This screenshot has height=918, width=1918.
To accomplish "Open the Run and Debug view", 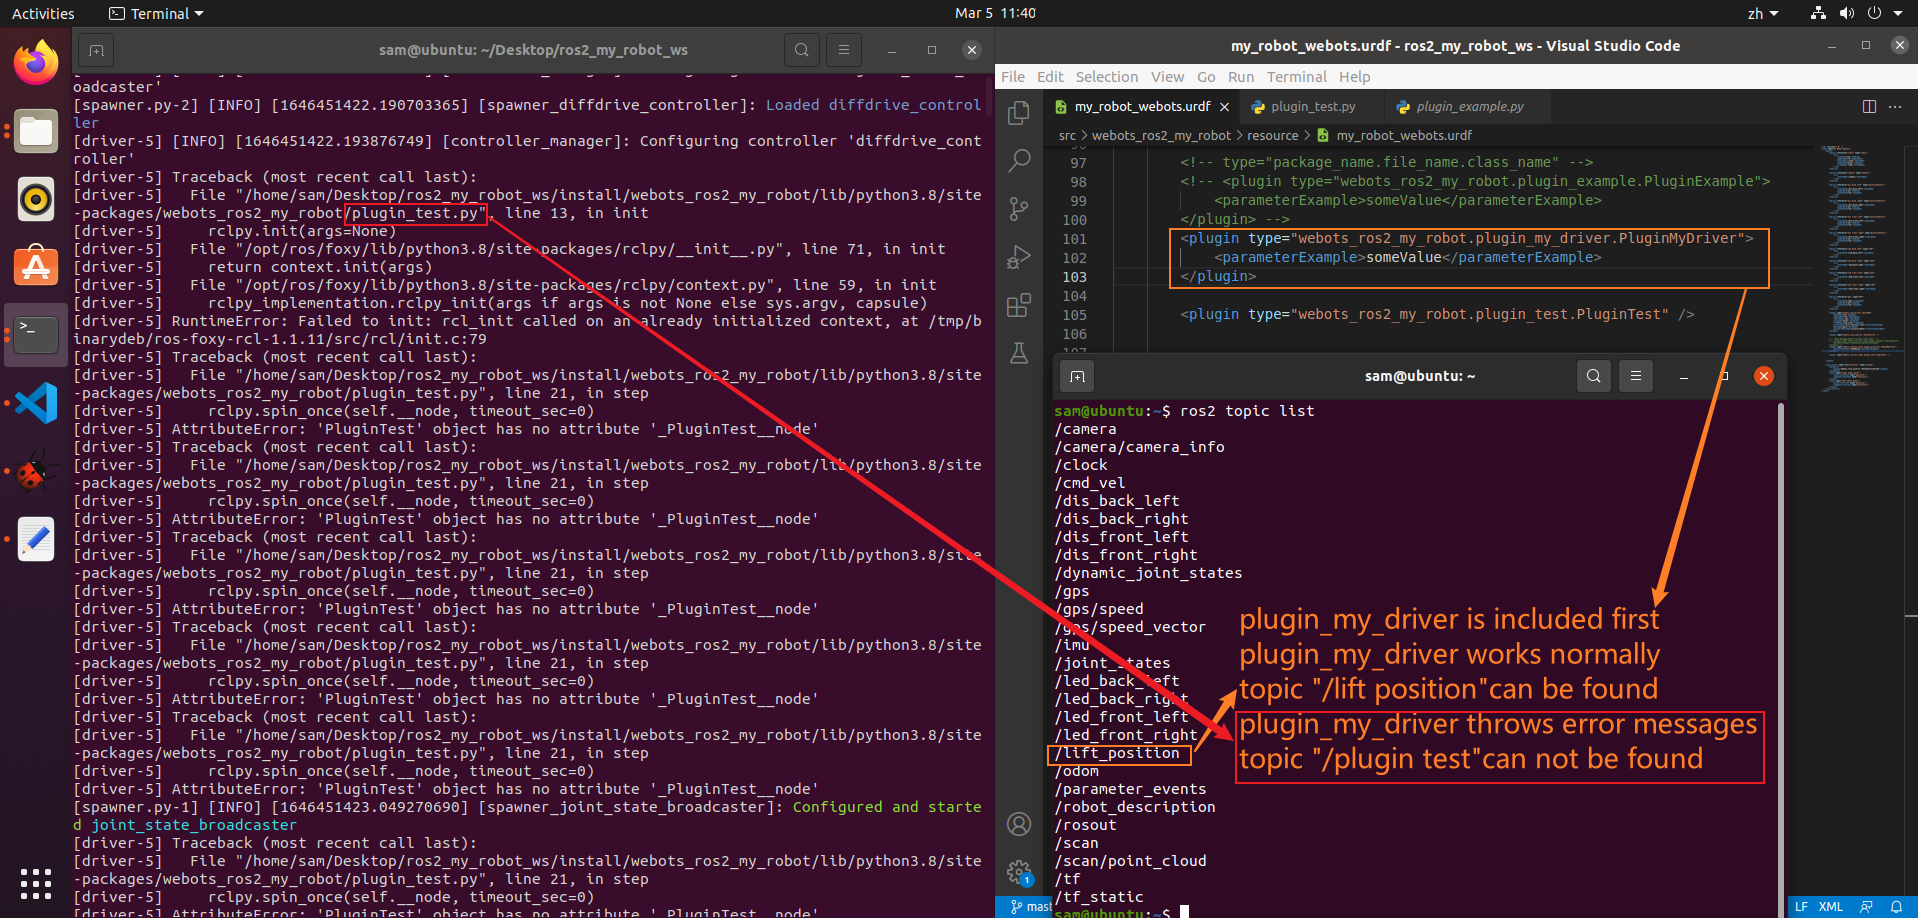I will [1018, 256].
